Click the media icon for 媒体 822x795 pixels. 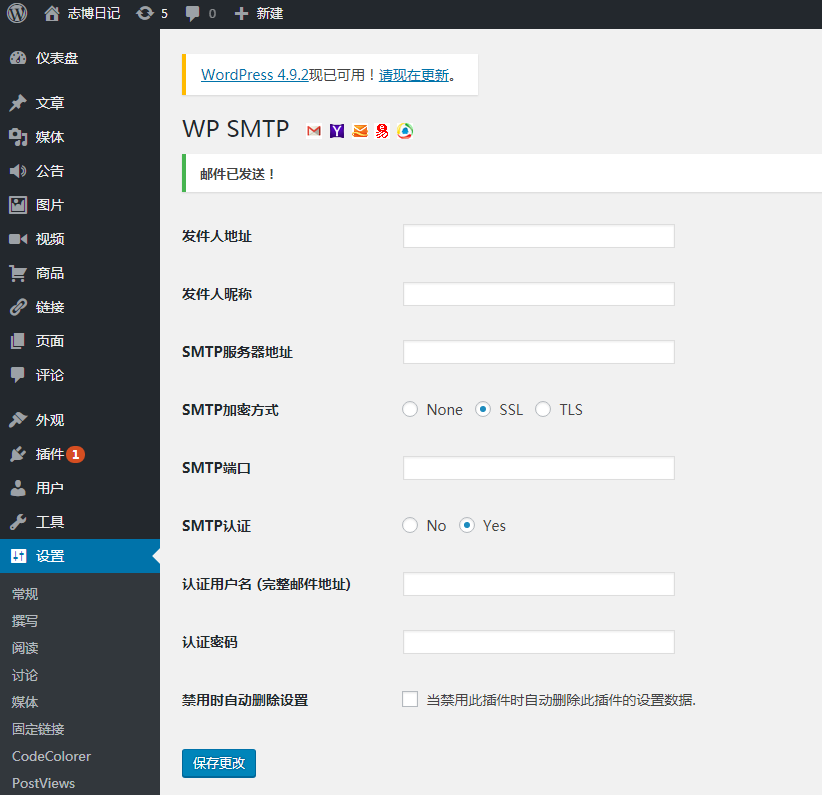tap(18, 137)
